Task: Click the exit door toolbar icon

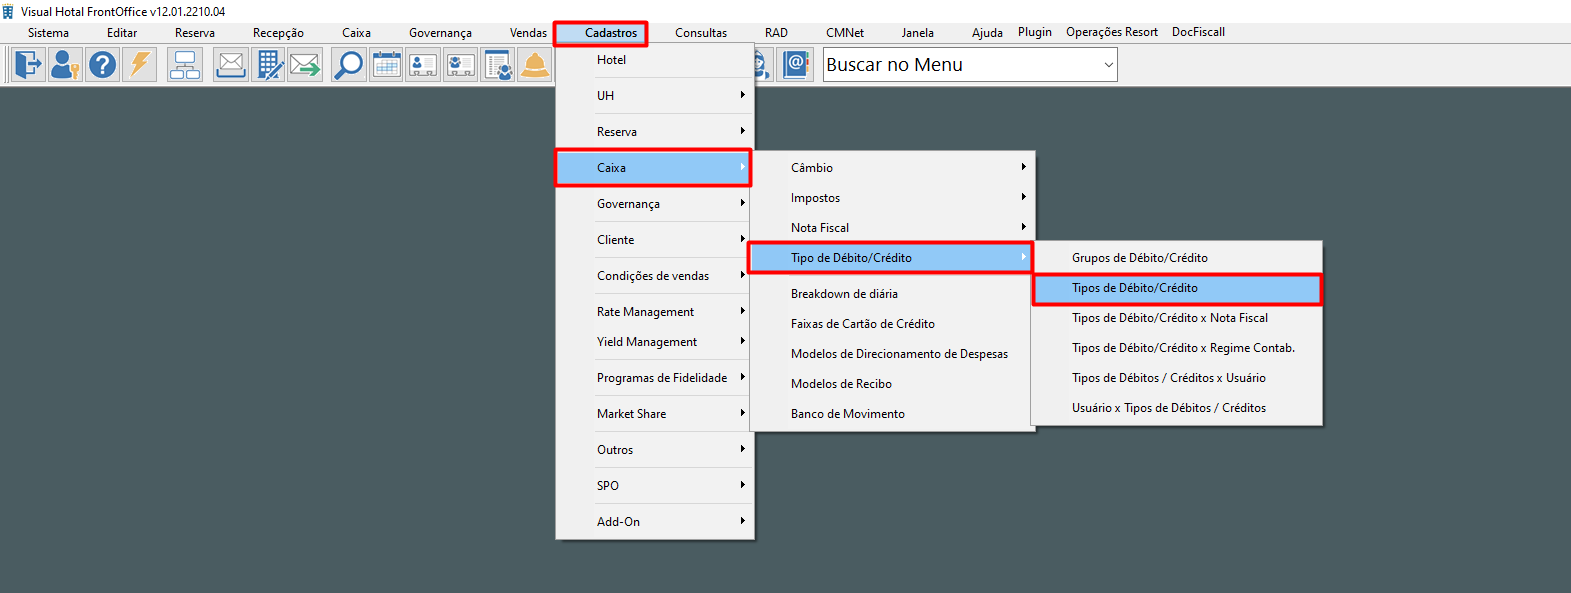Action: pyautogui.click(x=29, y=65)
